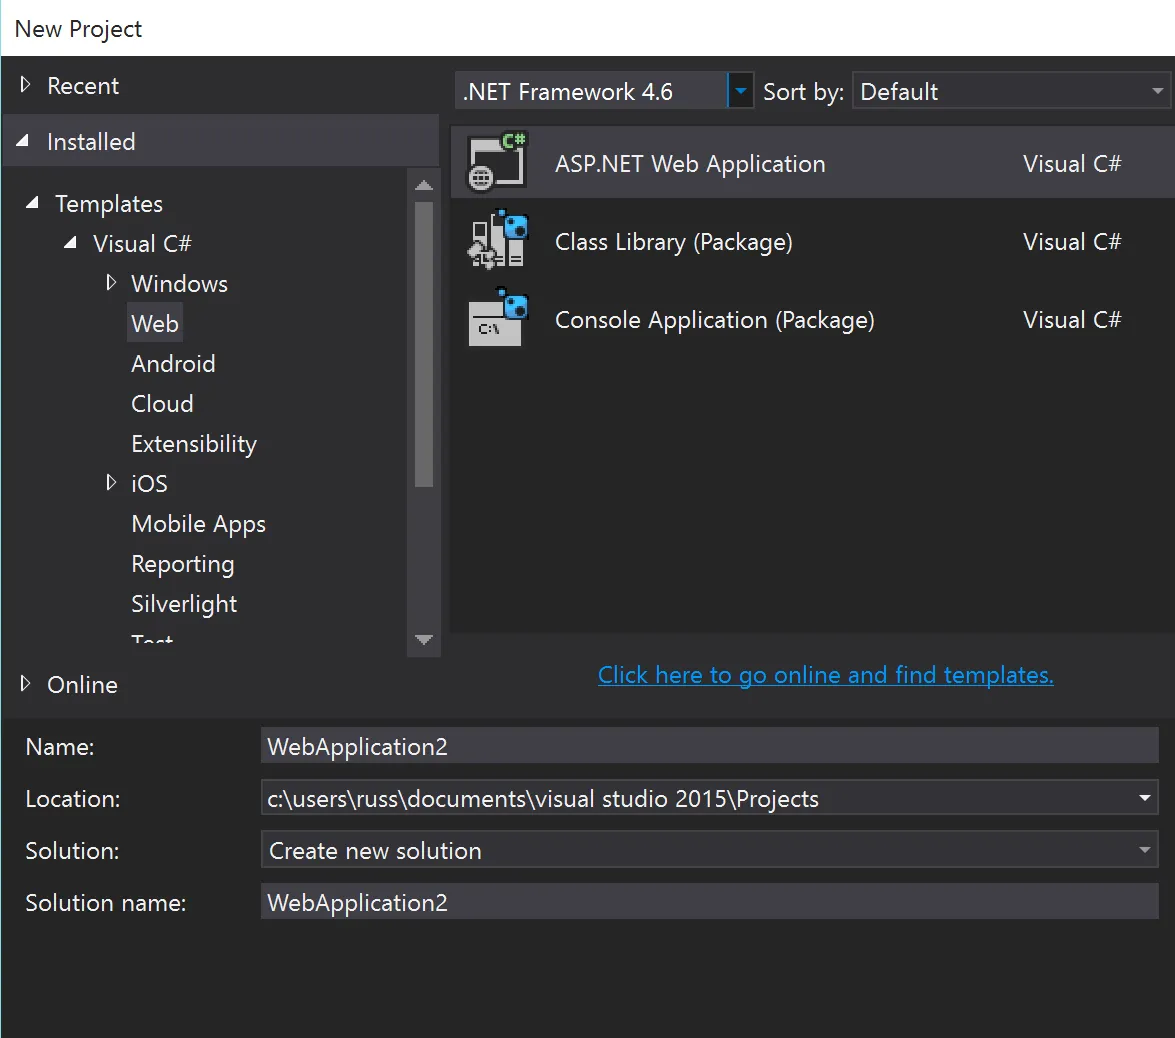Screen dimensions: 1175x1038
Task: Collapse the Installed section arrow
Action: (x=24, y=142)
